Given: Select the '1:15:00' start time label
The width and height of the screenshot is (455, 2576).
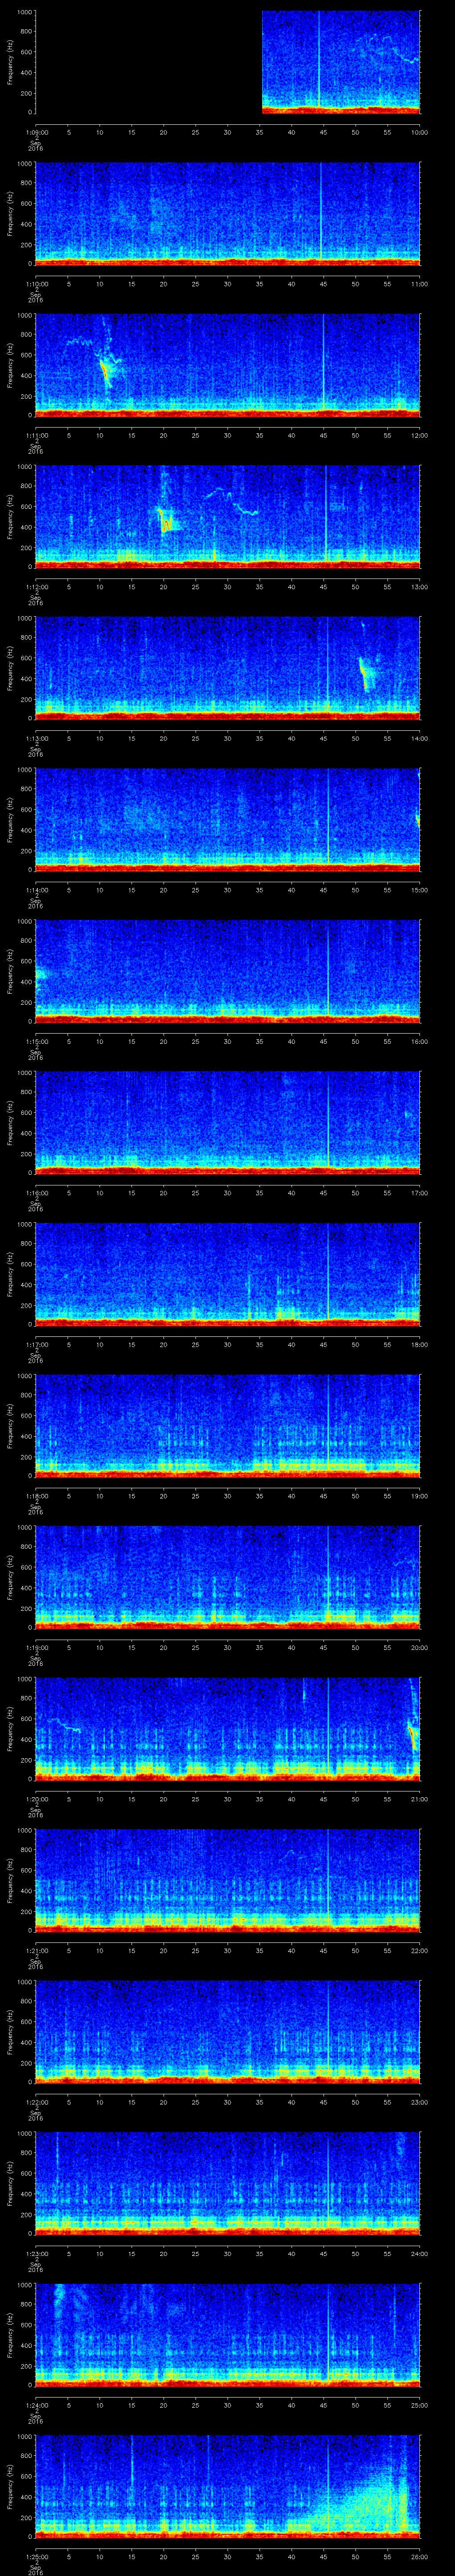Looking at the screenshot, I should (36, 1042).
